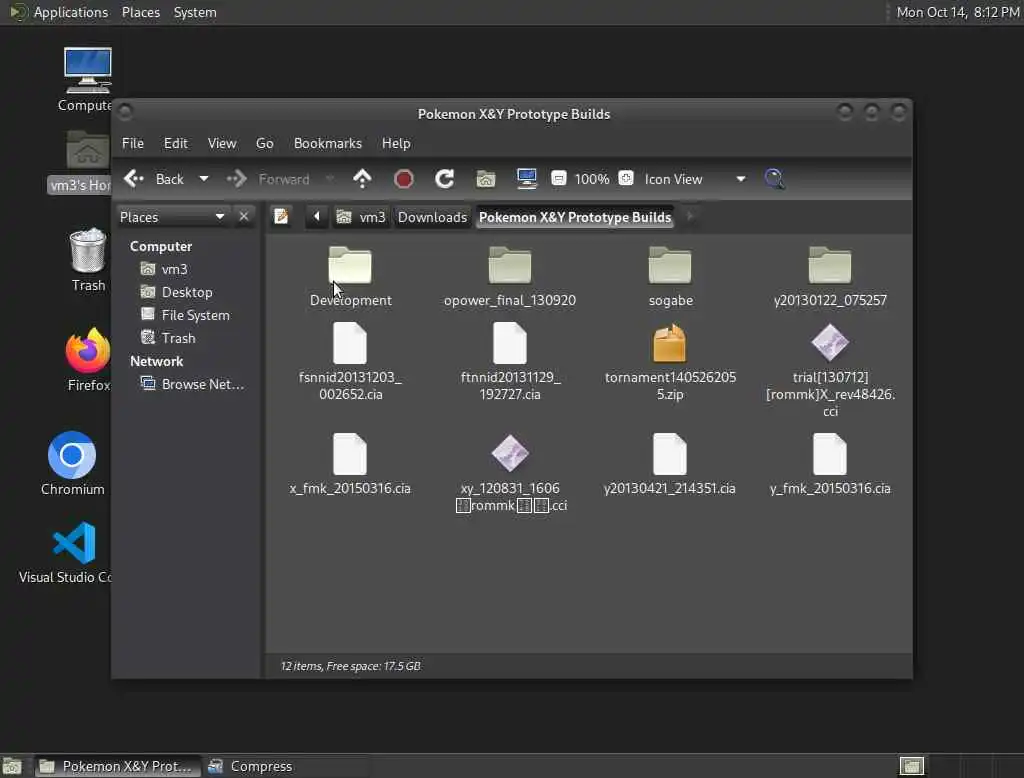Screen dimensions: 1024x778
Task: Zoom out with the minus icon
Action: click(558, 178)
